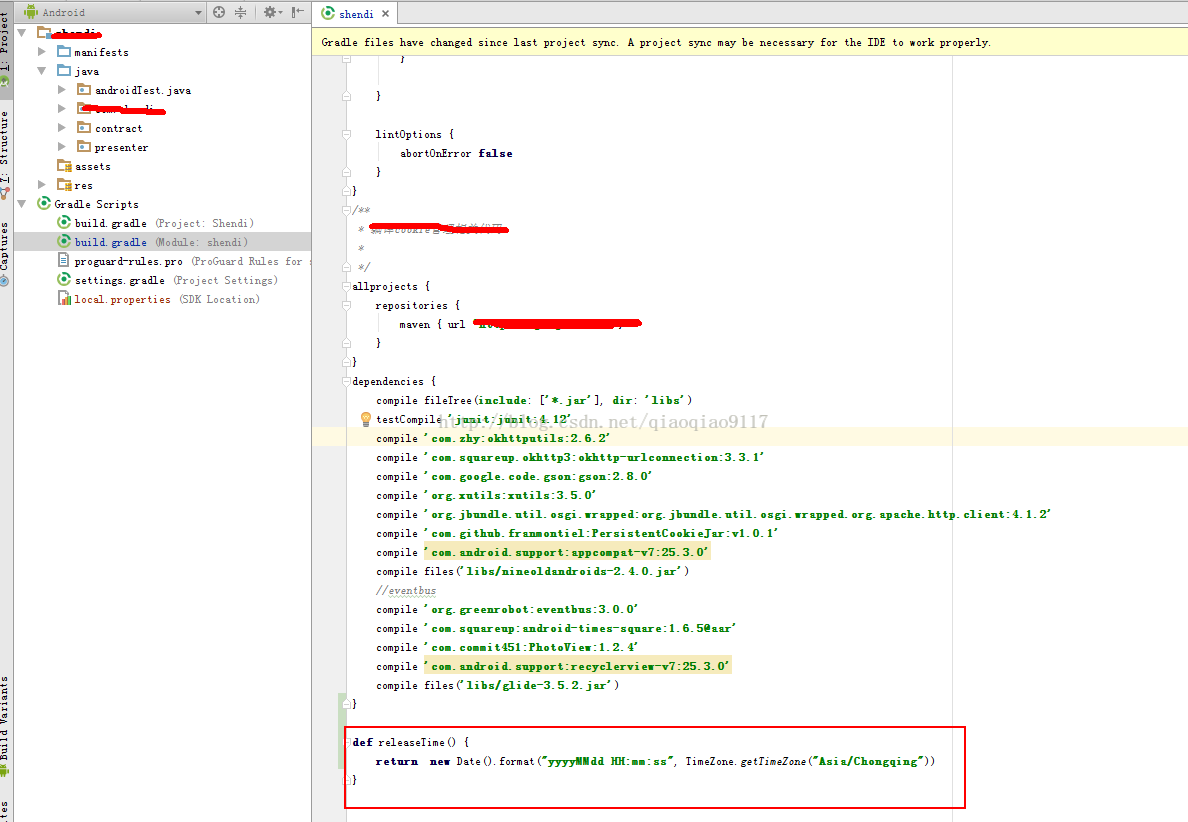Click the assets folder icon
This screenshot has width=1188, height=822.
coord(64,166)
